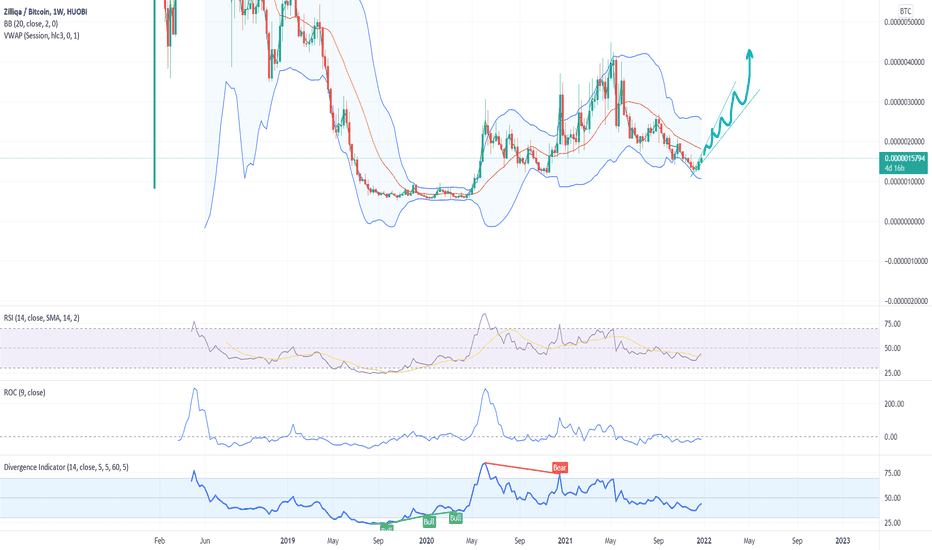This screenshot has width=932, height=550.
Task: Open the Divergence Indicator legend label
Action: (66, 467)
